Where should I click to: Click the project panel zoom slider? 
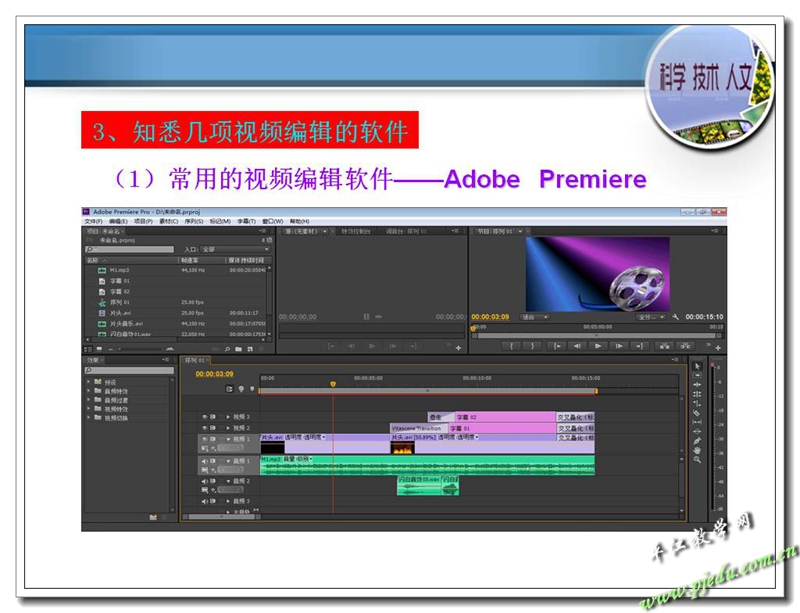pyautogui.click(x=141, y=349)
